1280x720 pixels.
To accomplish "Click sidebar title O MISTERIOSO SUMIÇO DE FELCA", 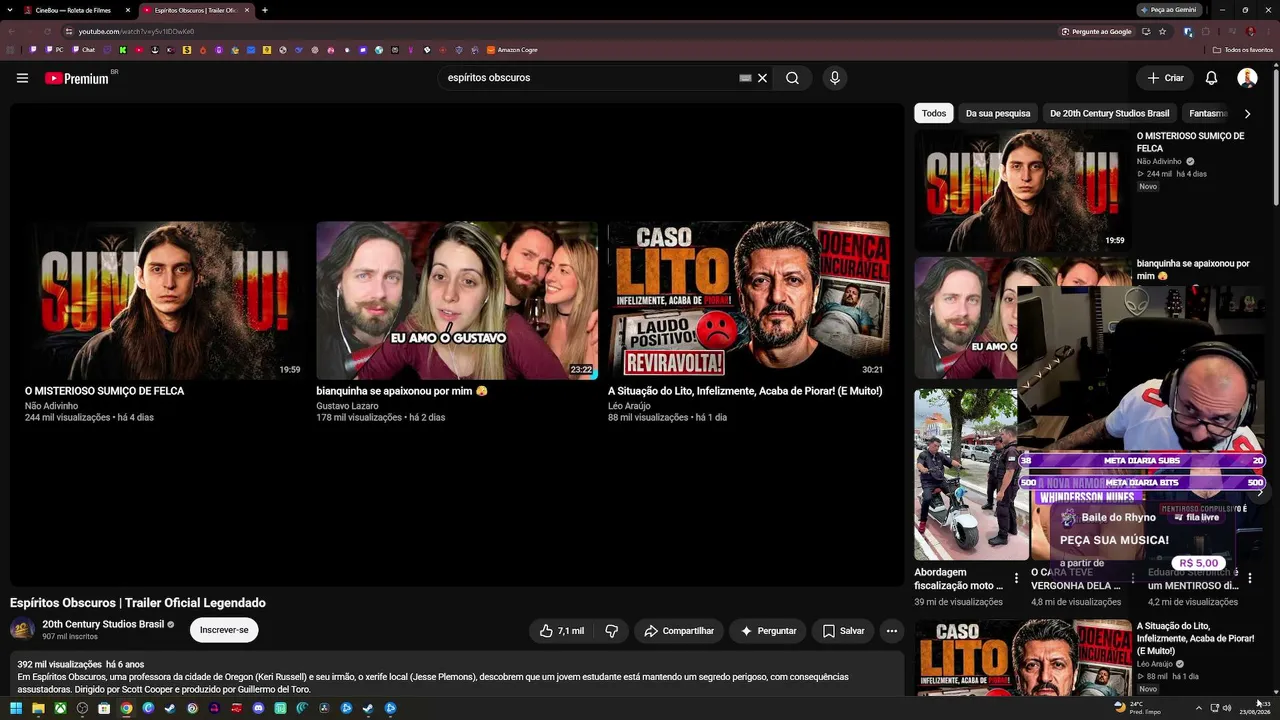I will [x=1190, y=142].
